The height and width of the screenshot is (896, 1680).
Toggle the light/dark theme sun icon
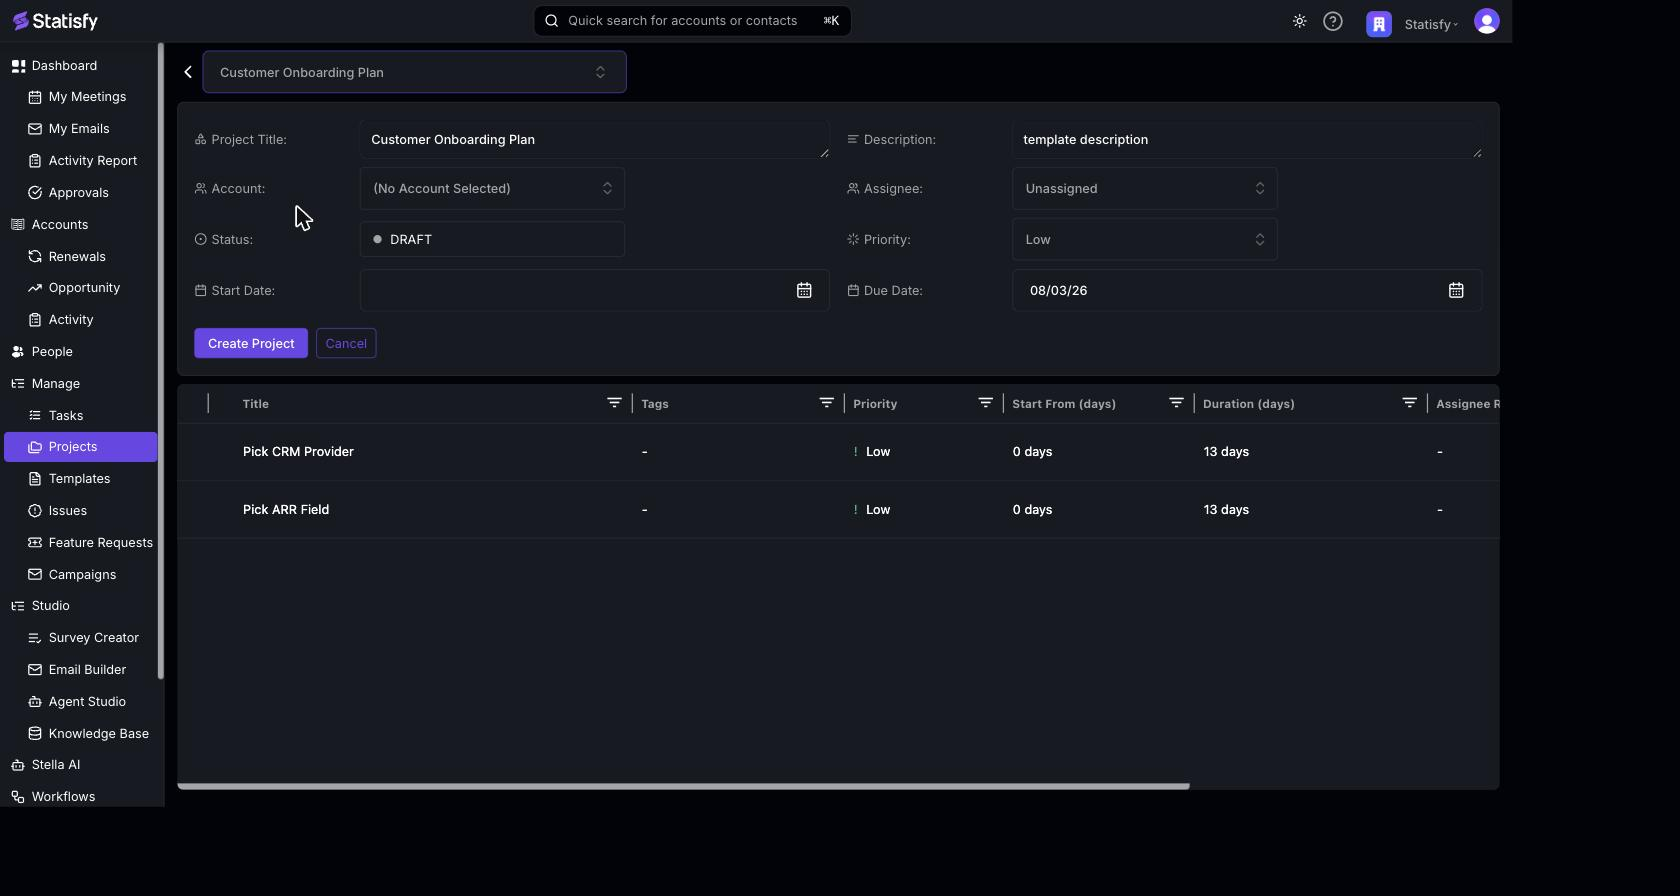[x=1299, y=21]
